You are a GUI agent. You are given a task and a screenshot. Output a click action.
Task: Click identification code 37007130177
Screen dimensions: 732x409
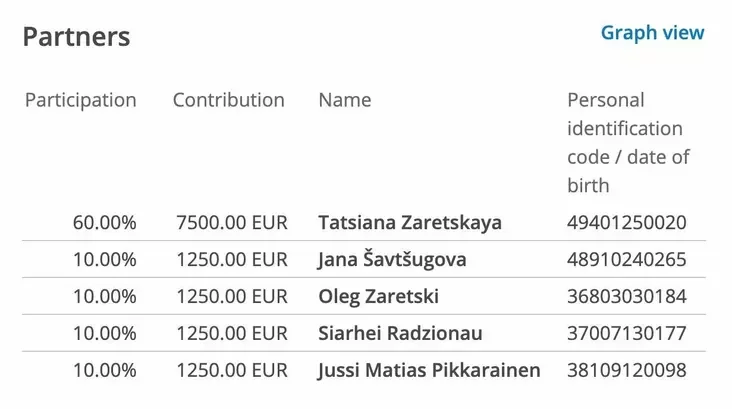coord(626,333)
